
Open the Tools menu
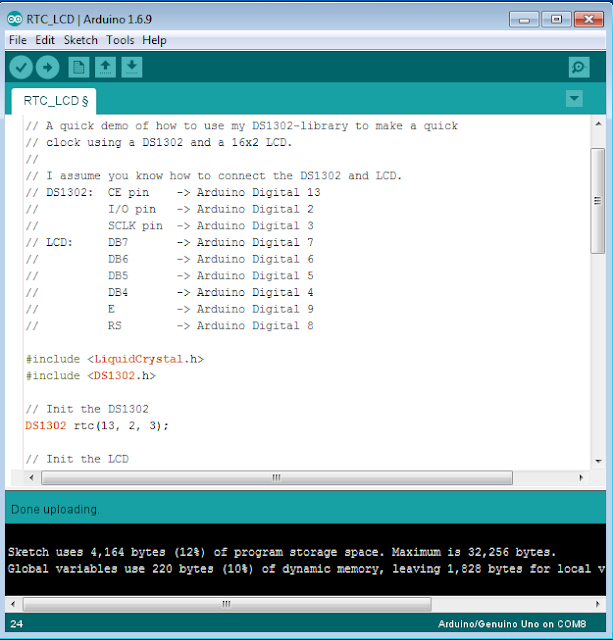click(x=120, y=40)
